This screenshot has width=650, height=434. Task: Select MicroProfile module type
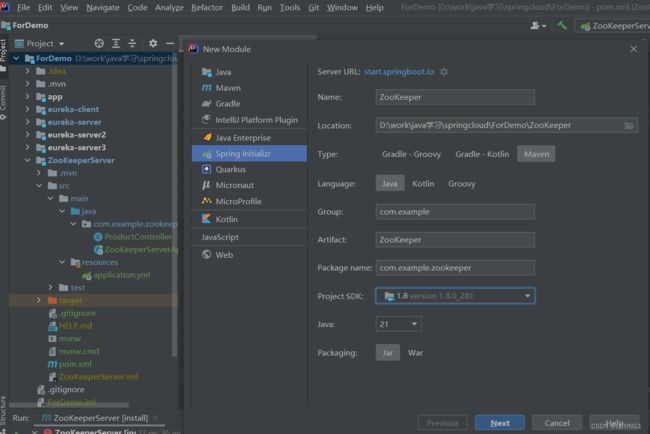(x=249, y=201)
